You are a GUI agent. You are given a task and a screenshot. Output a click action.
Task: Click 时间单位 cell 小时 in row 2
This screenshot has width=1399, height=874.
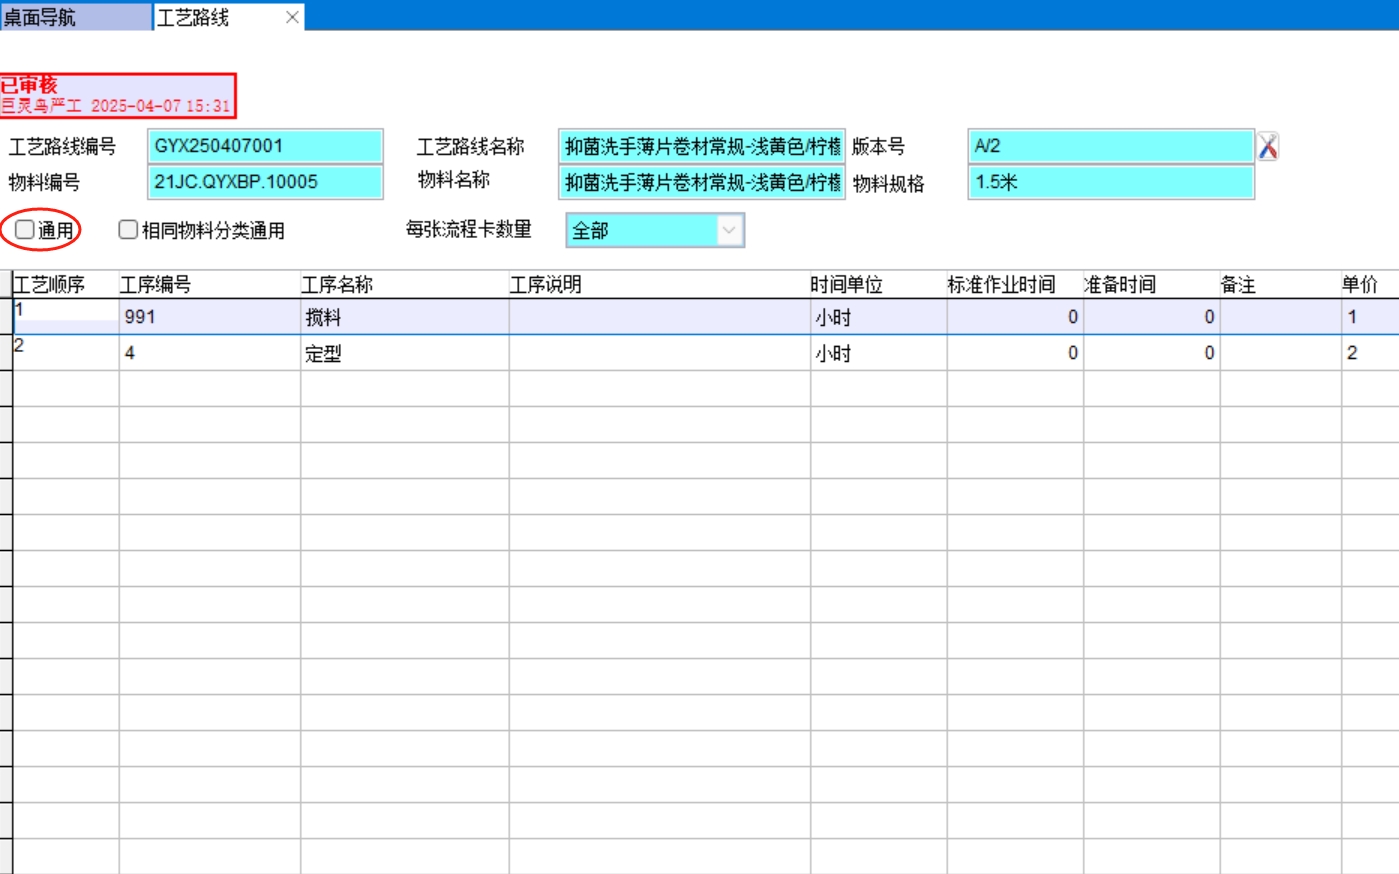point(877,353)
